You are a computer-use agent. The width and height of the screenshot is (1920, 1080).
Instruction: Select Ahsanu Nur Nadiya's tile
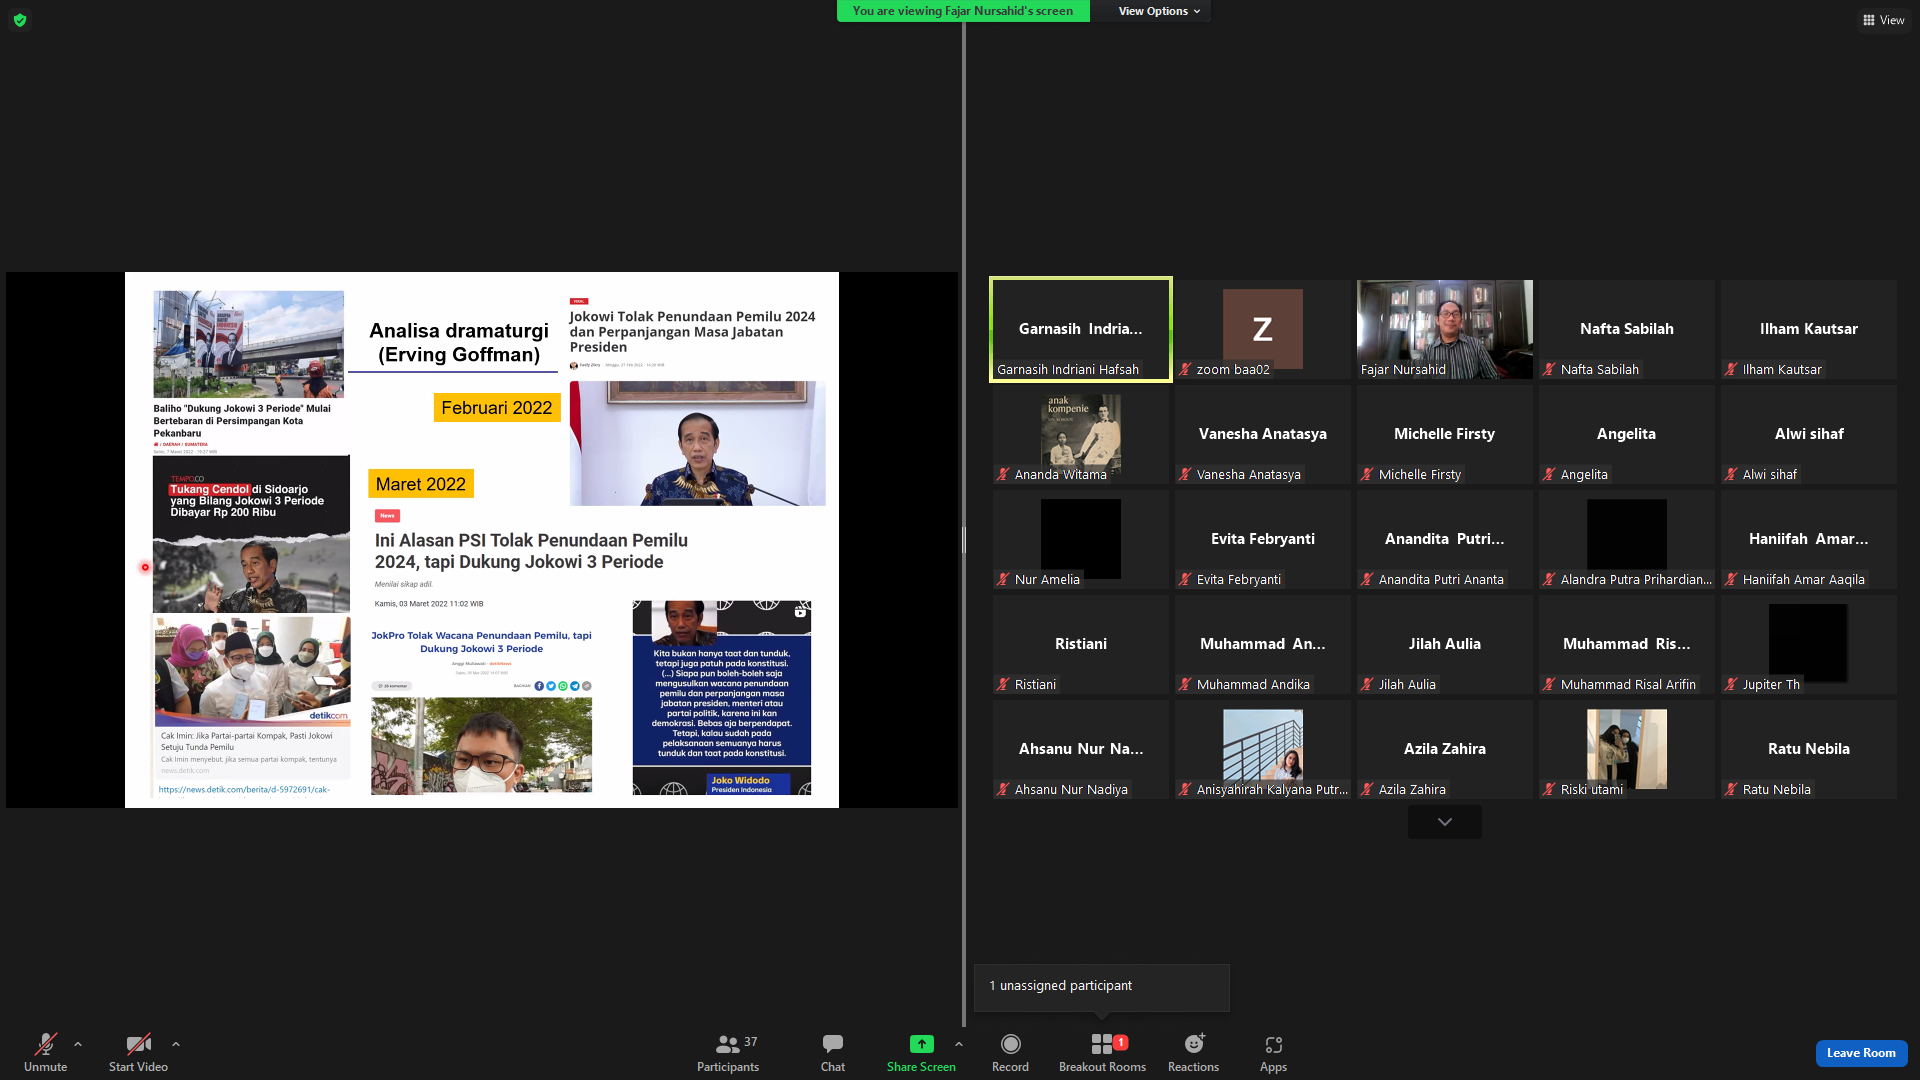[1080, 749]
